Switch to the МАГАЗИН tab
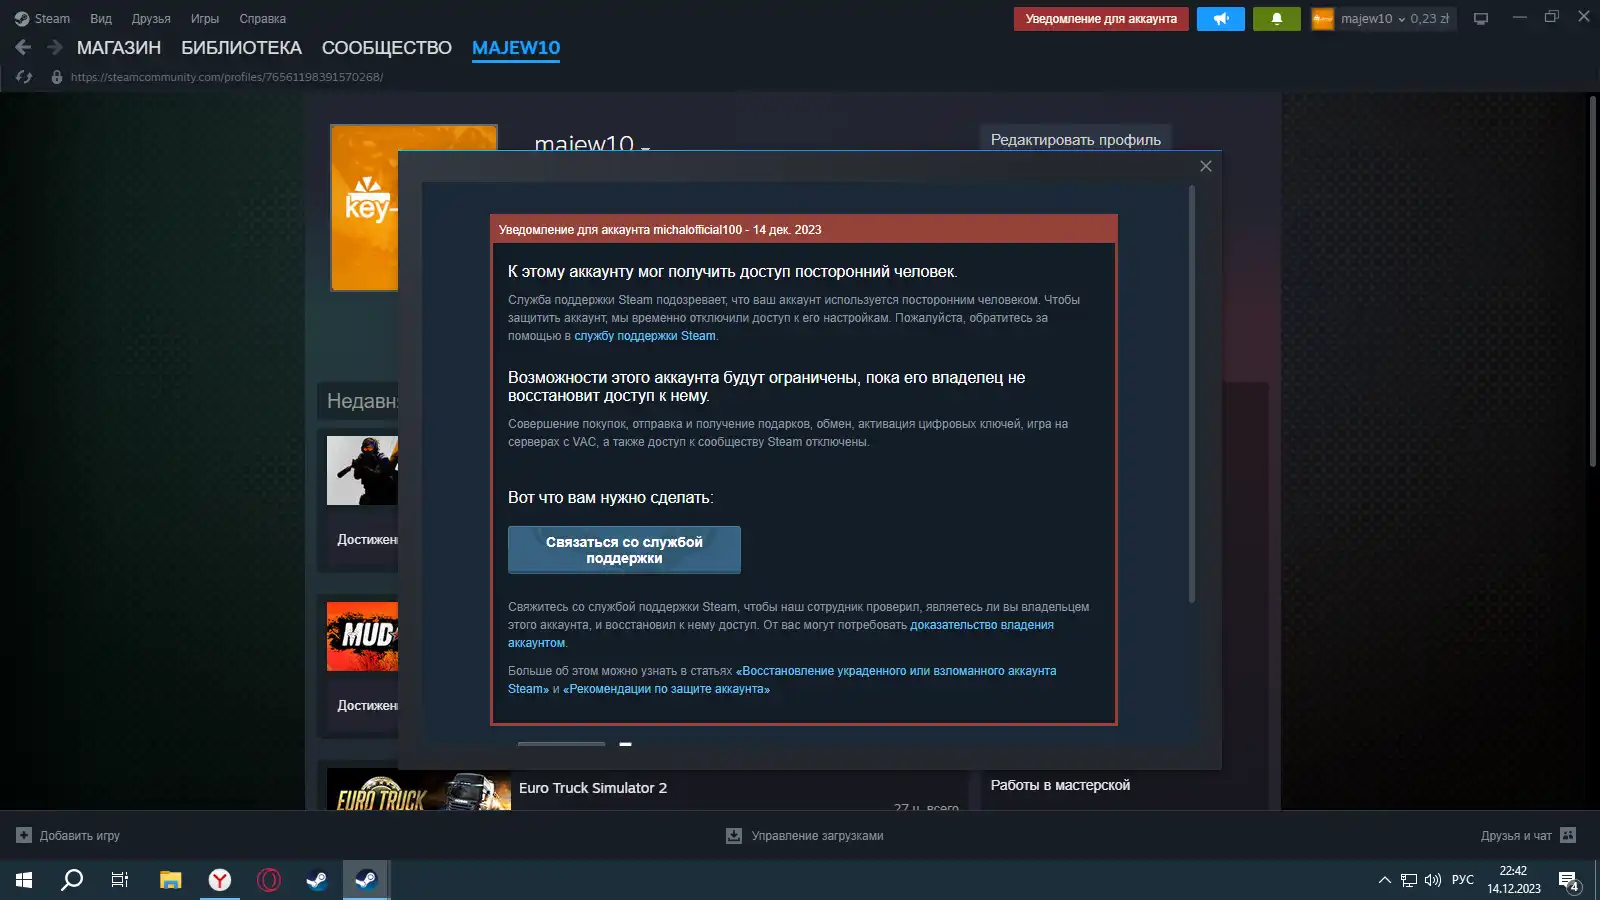Viewport: 1600px width, 900px height. pos(119,48)
